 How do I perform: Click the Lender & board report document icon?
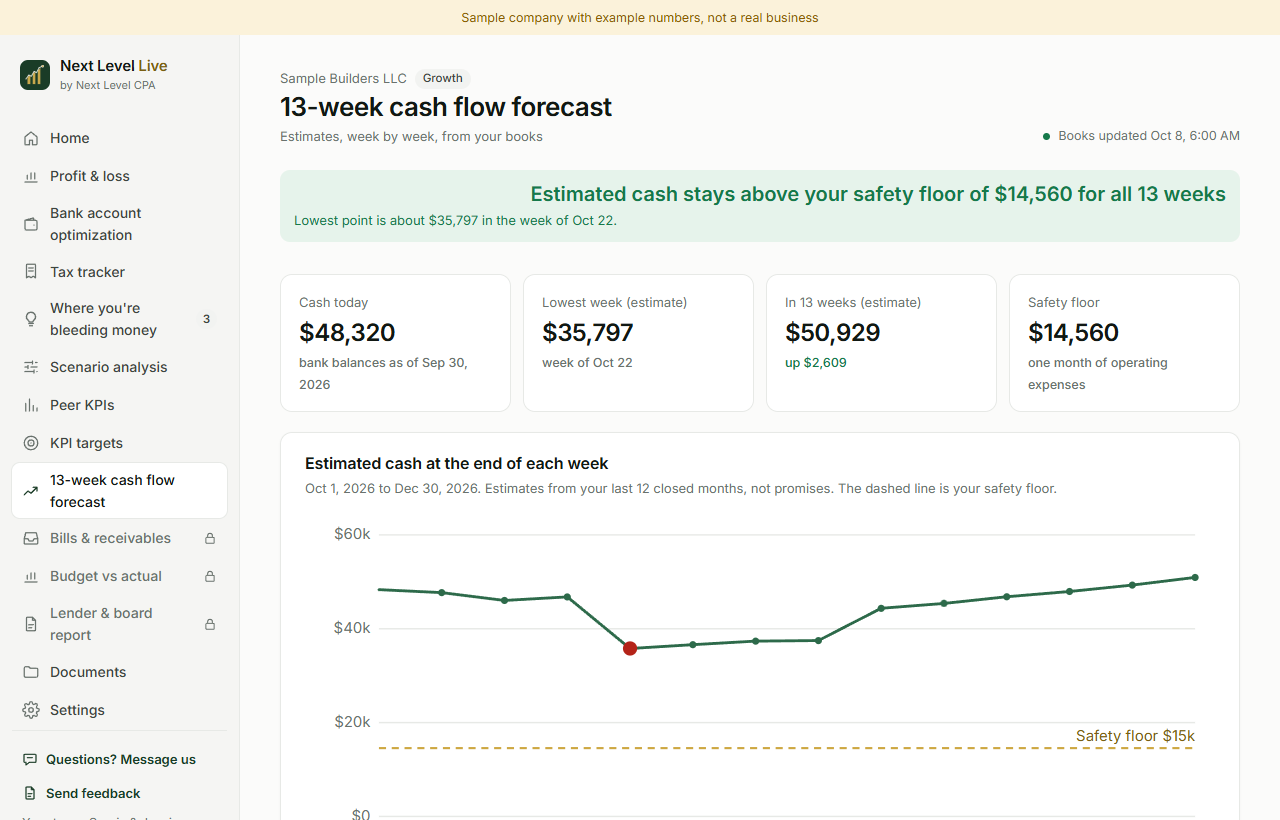31,624
